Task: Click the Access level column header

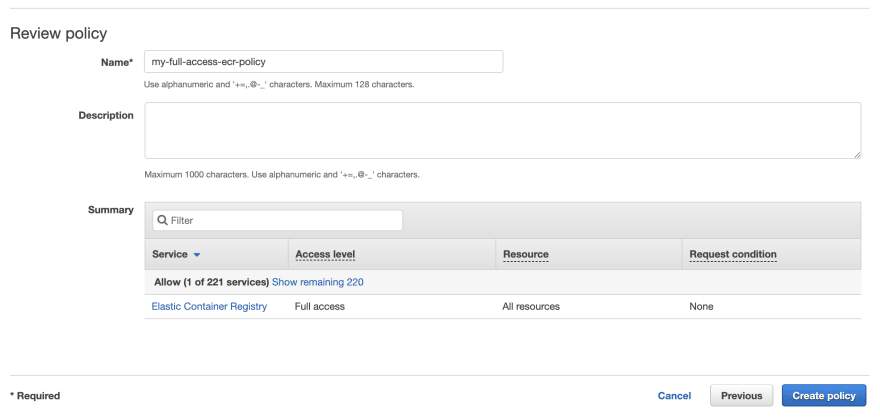Action: 326,254
